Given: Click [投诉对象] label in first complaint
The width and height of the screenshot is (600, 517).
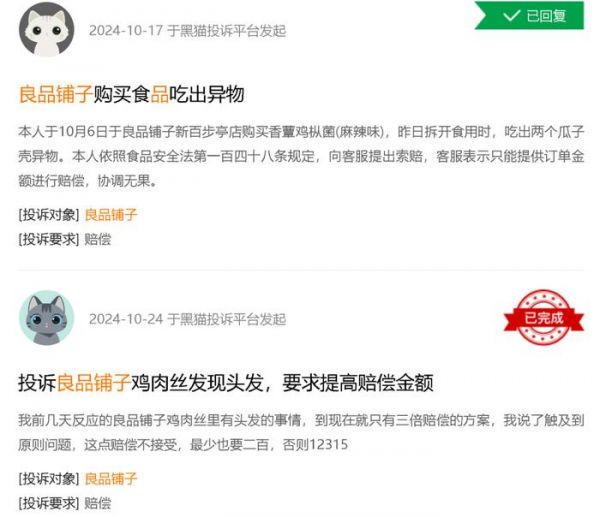Looking at the screenshot, I should click(x=49, y=215).
